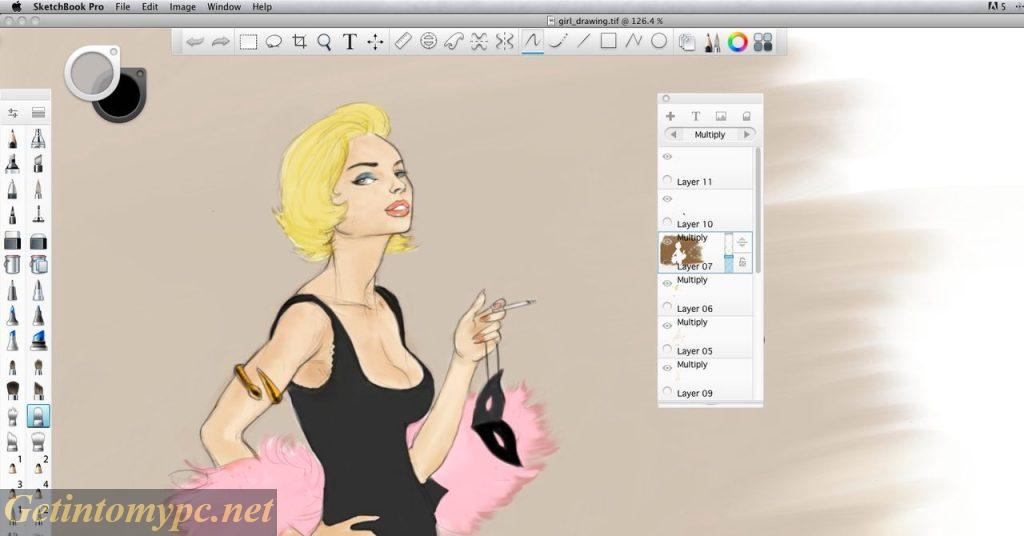Image resolution: width=1024 pixels, height=536 pixels.
Task: Select the straight Line draw tool
Action: (x=583, y=41)
